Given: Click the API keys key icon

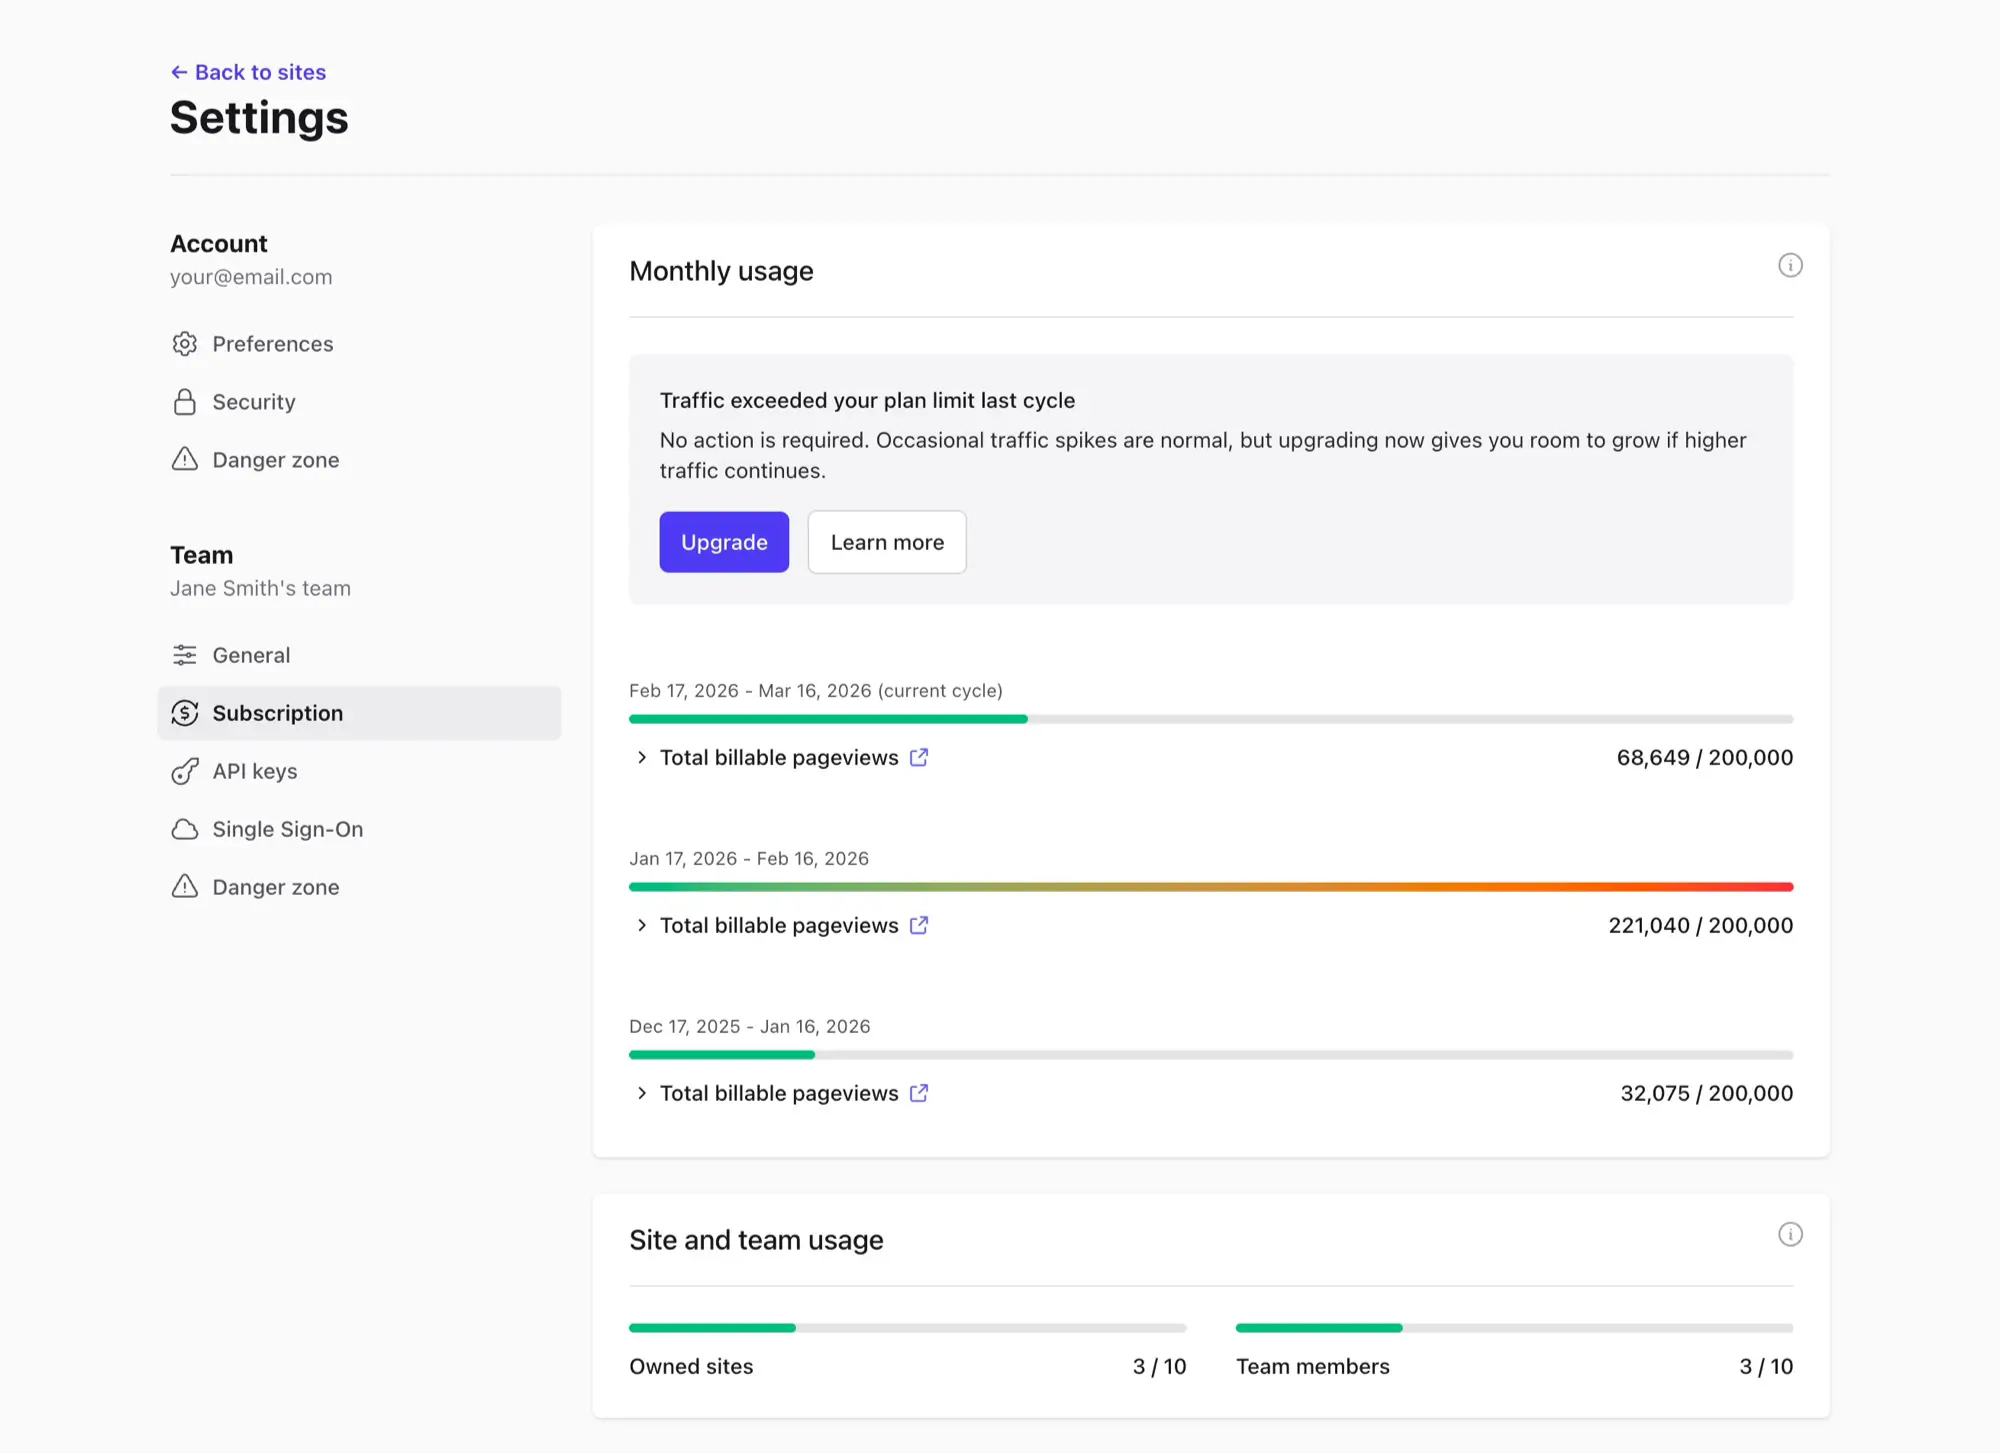Looking at the screenshot, I should [185, 772].
